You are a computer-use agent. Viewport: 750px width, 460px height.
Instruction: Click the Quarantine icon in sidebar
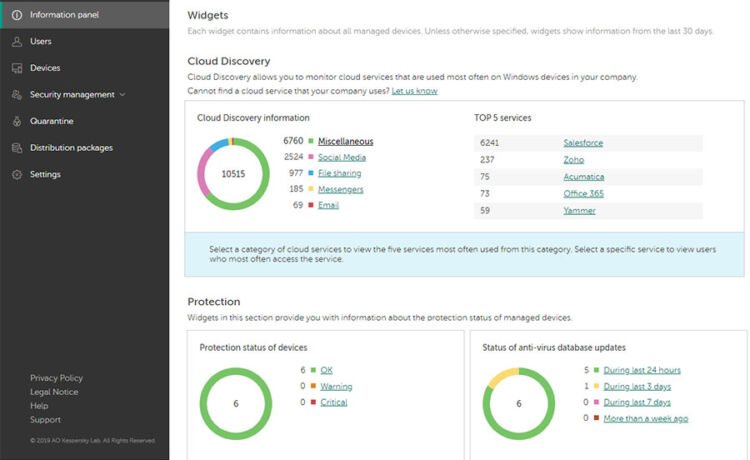(x=17, y=121)
